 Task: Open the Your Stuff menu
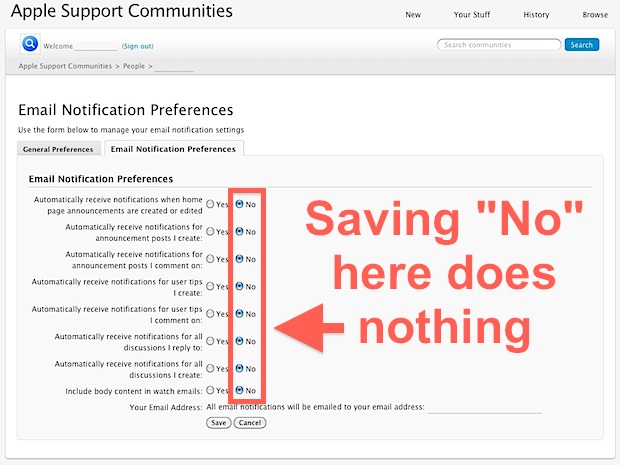tap(472, 15)
